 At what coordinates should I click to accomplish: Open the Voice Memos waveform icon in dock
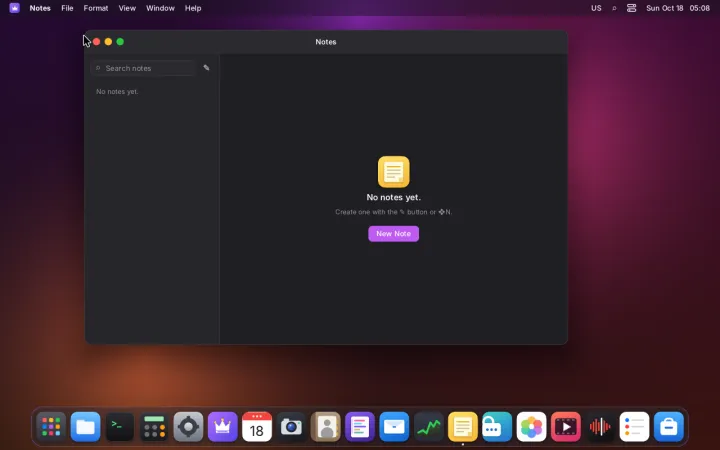click(600, 427)
